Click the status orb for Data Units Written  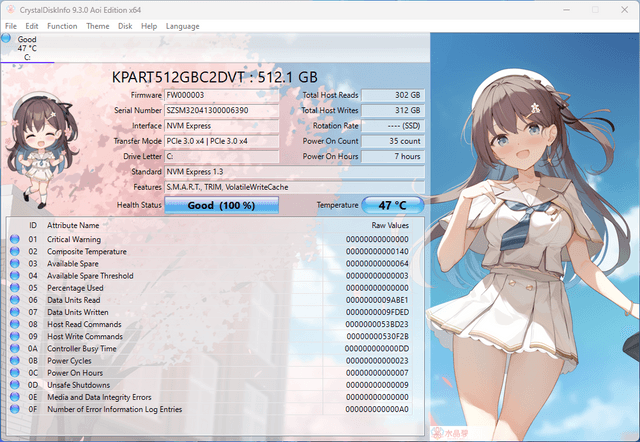15,312
